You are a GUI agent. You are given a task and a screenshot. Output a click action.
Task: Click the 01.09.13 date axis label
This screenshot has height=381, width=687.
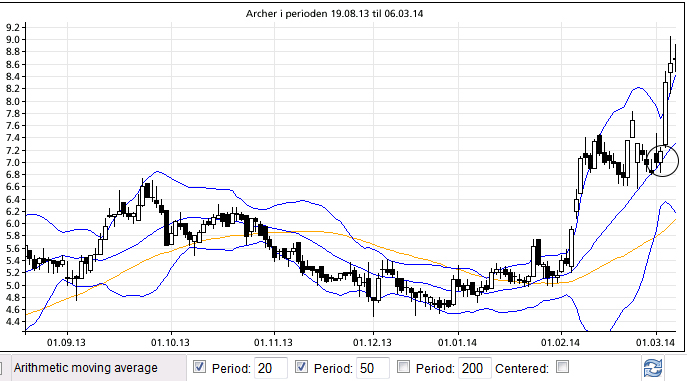(66, 342)
